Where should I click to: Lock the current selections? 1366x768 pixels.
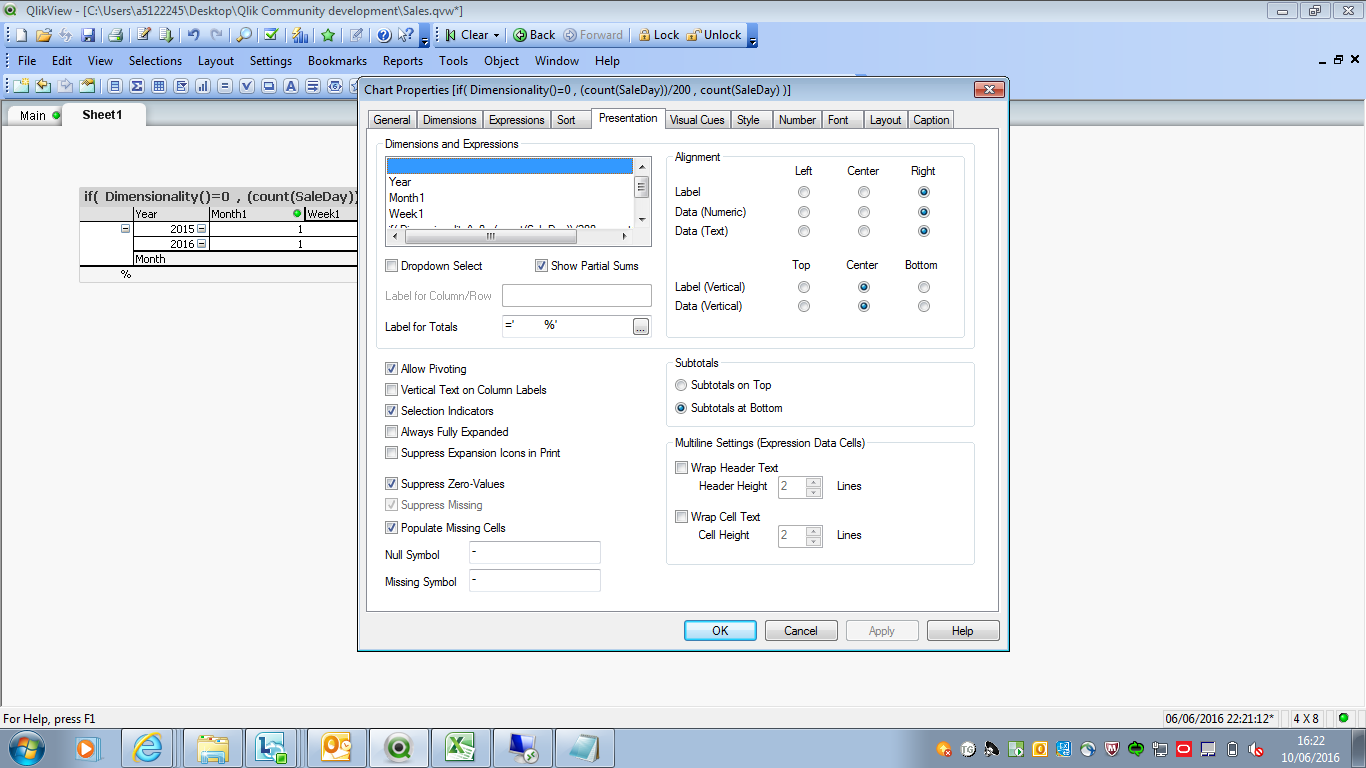pyautogui.click(x=658, y=35)
